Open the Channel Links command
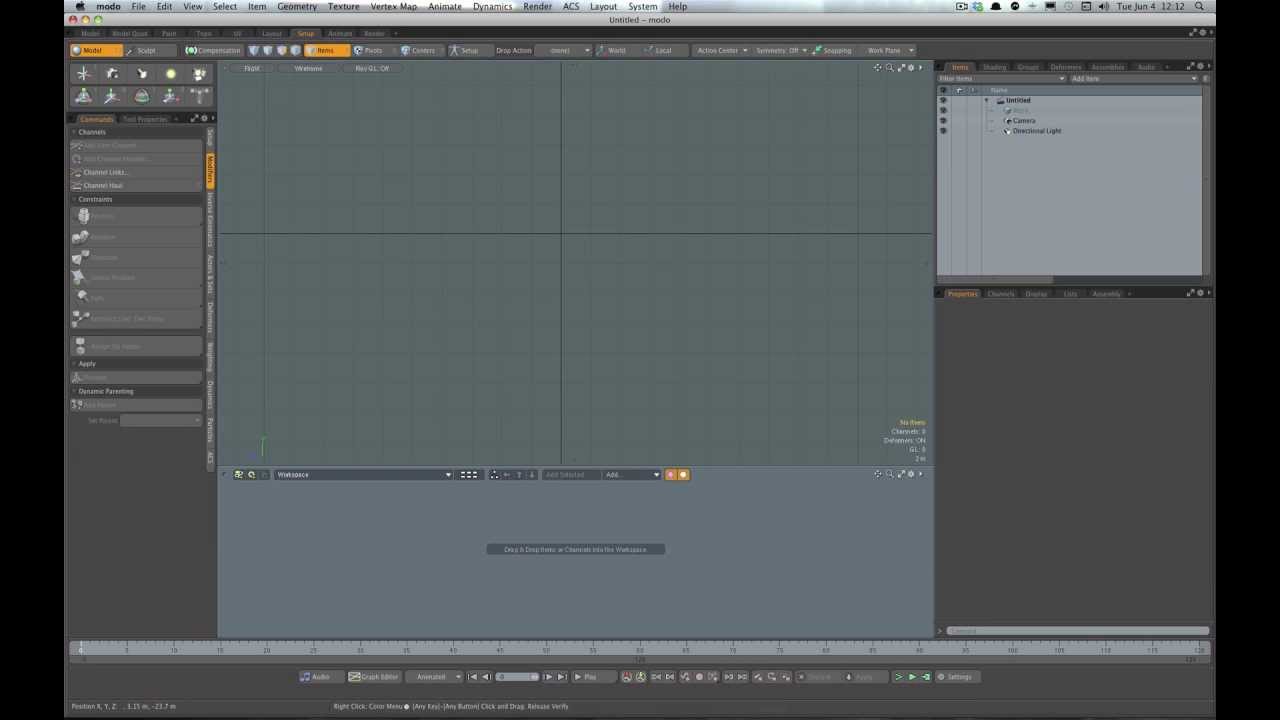Screen dimensions: 1280x720 136,172
